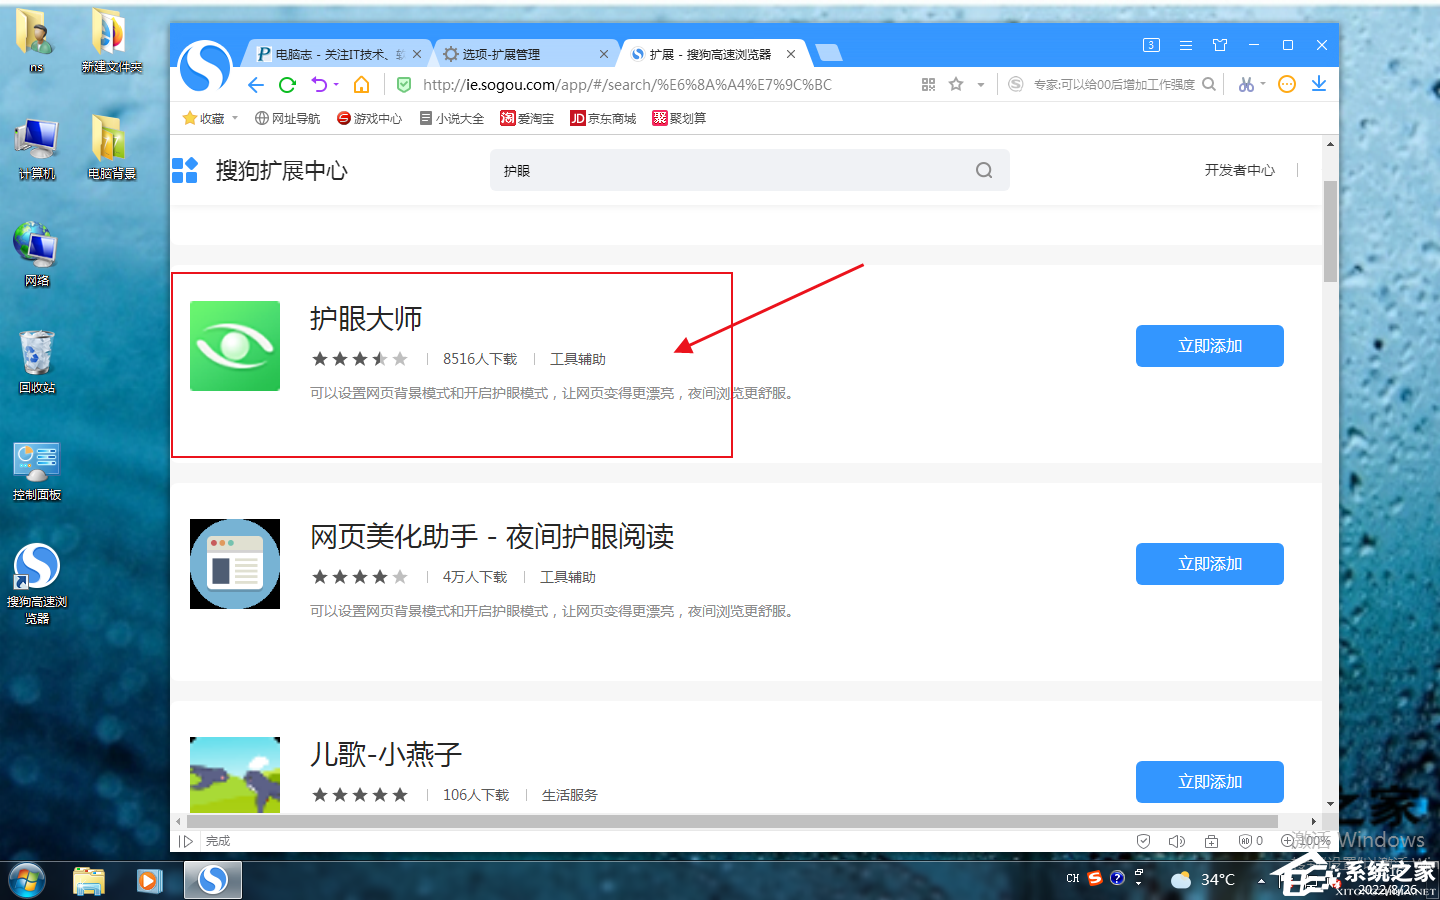Reload the page with the green refresh icon

pos(288,85)
